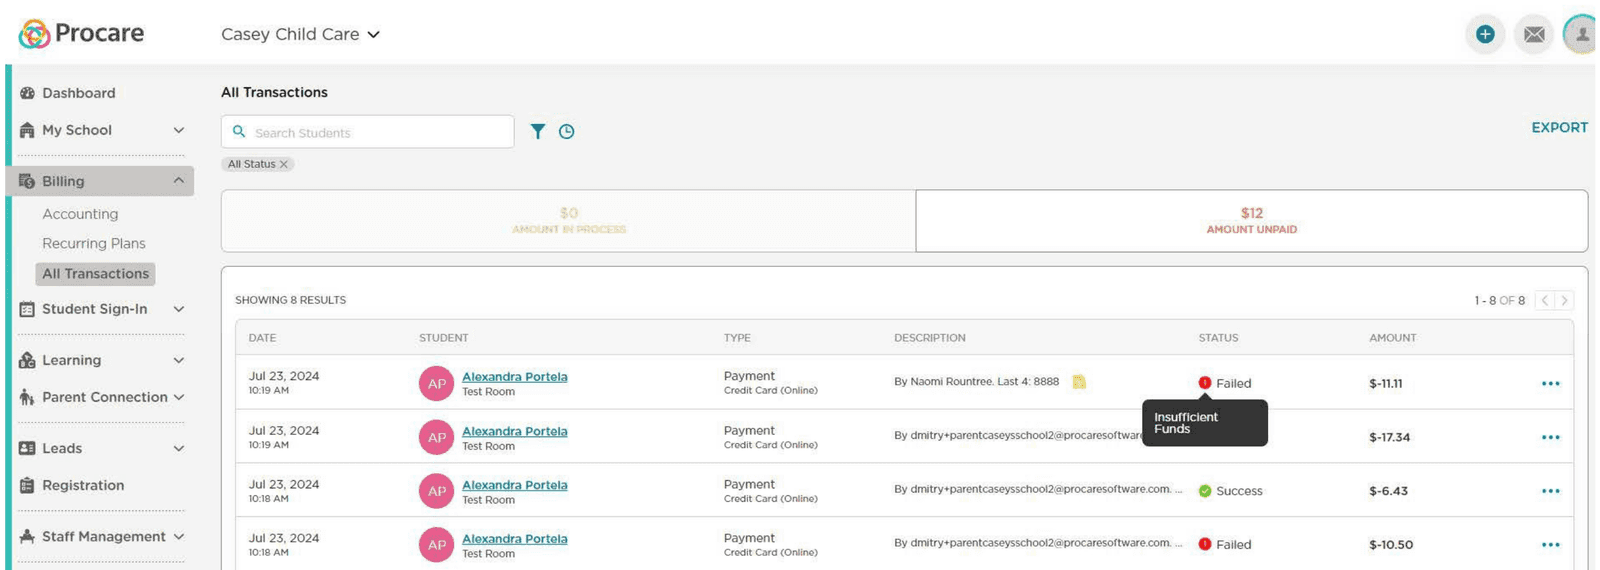Click the Failed status icon for $-10.50

click(x=1205, y=544)
